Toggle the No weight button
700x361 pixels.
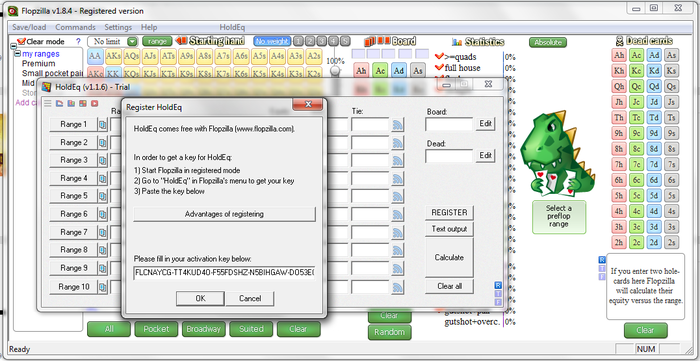tap(272, 41)
